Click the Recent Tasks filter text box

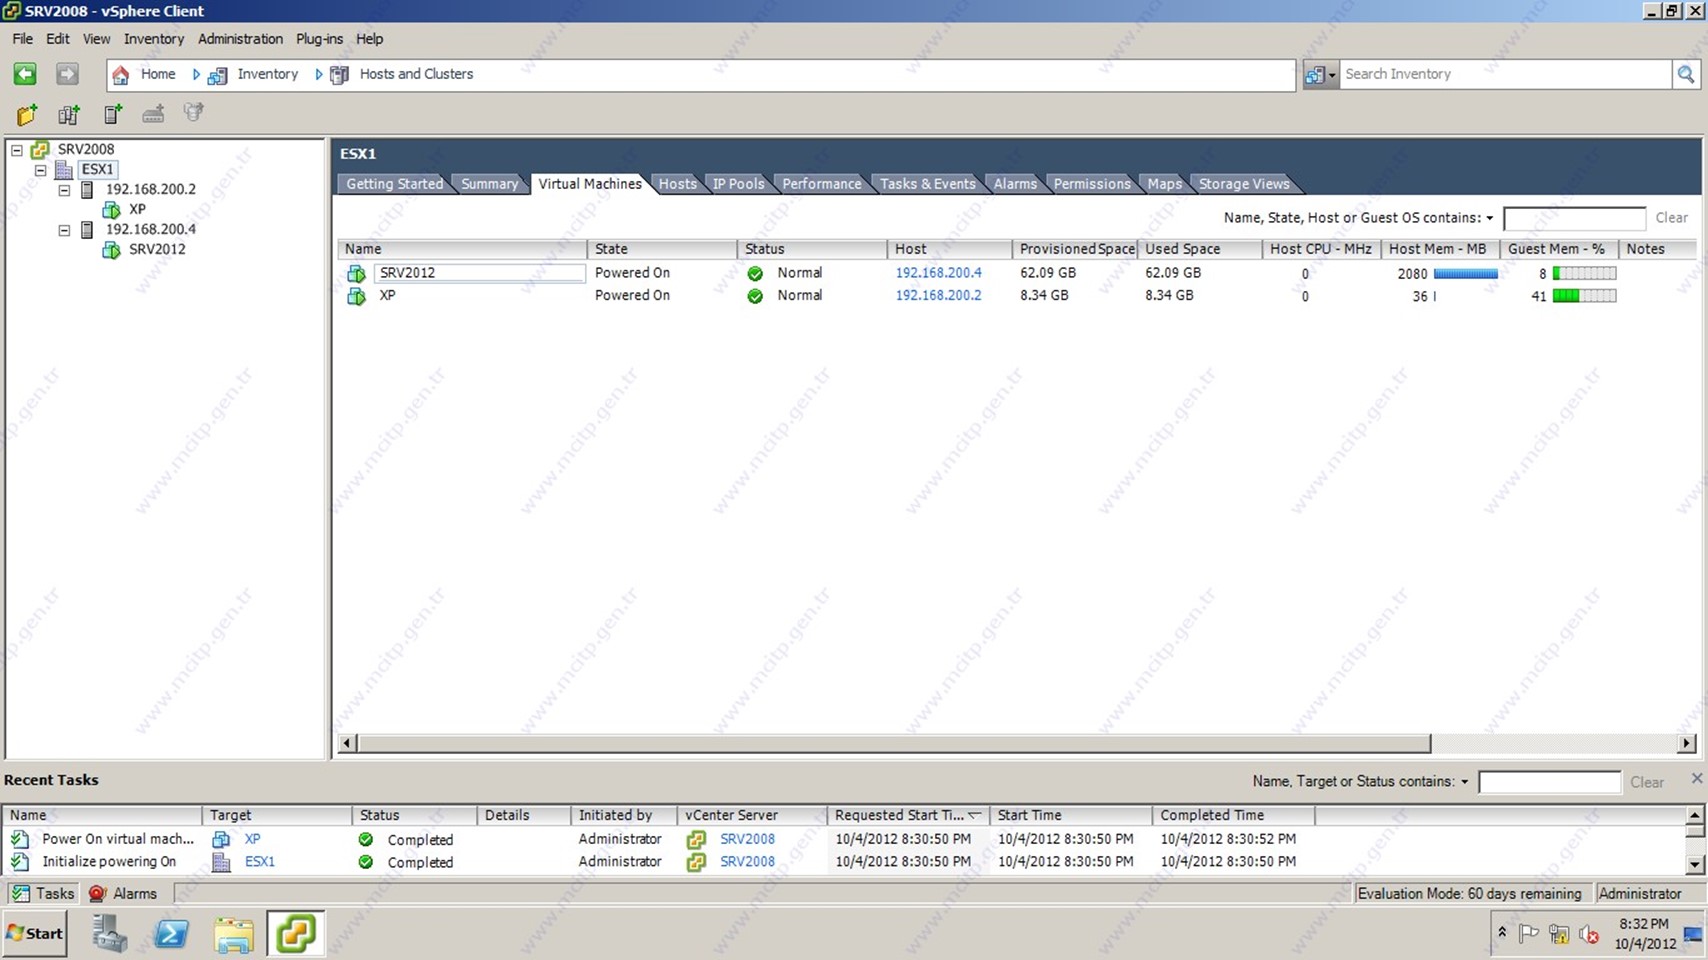pyautogui.click(x=1549, y=782)
